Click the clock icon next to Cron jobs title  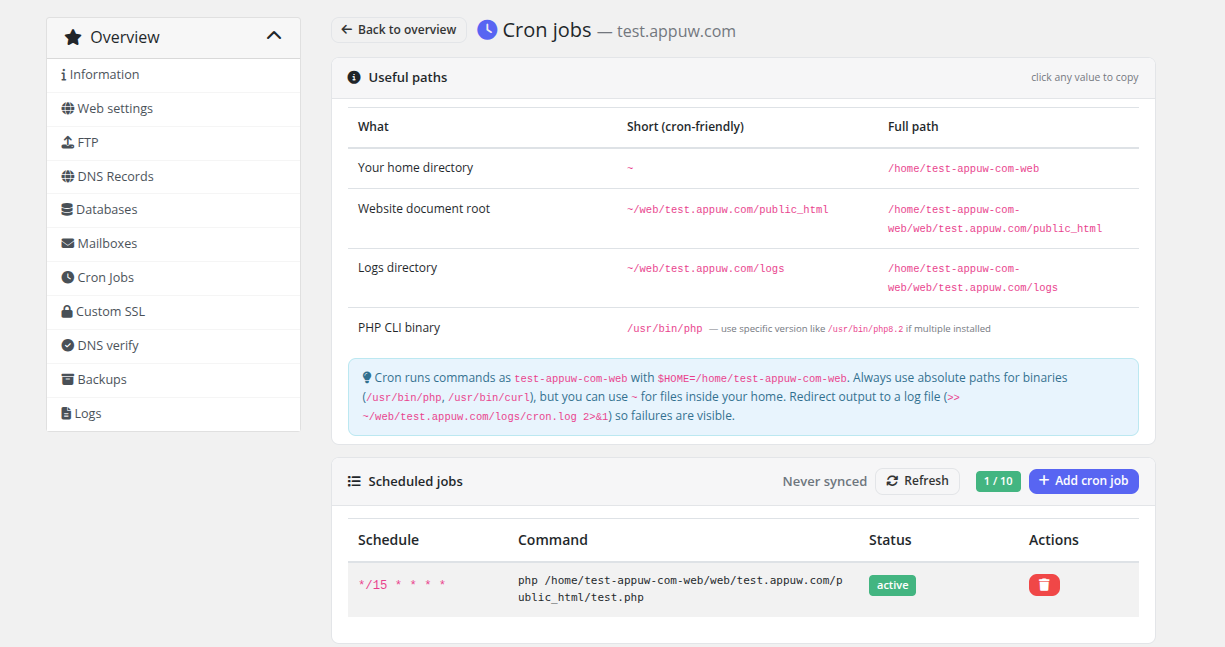click(487, 30)
